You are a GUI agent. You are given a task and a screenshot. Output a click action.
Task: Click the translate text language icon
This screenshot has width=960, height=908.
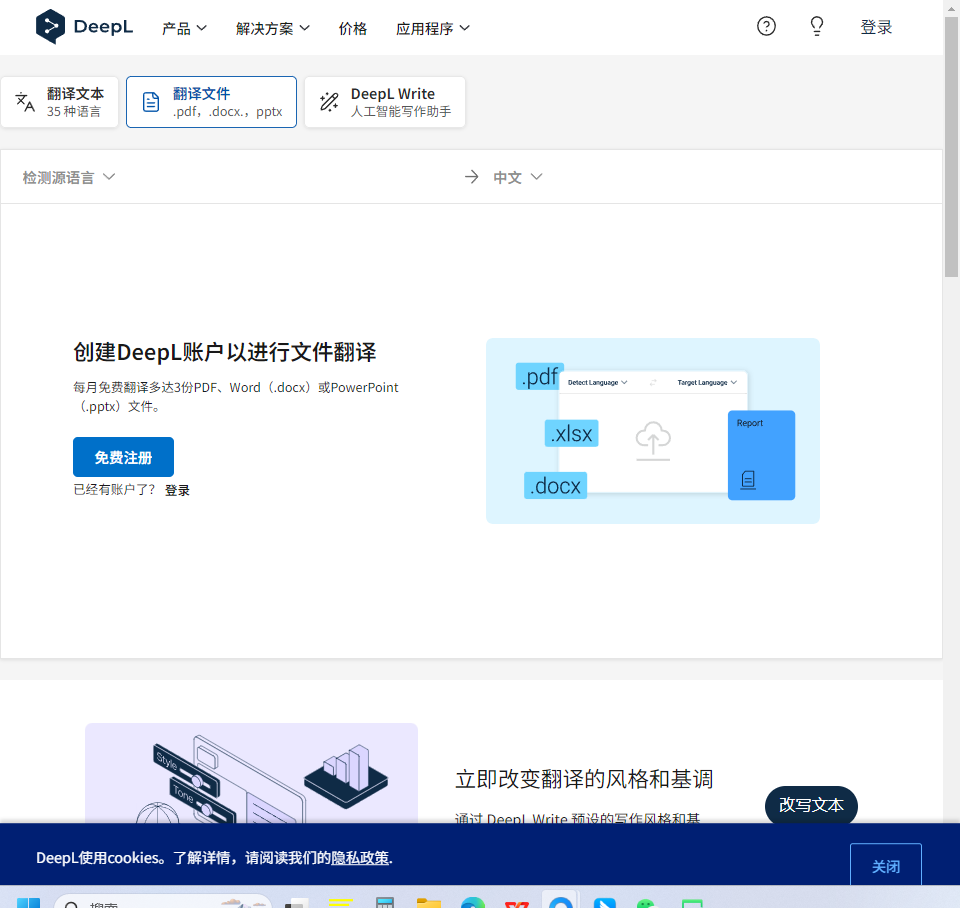(x=25, y=102)
